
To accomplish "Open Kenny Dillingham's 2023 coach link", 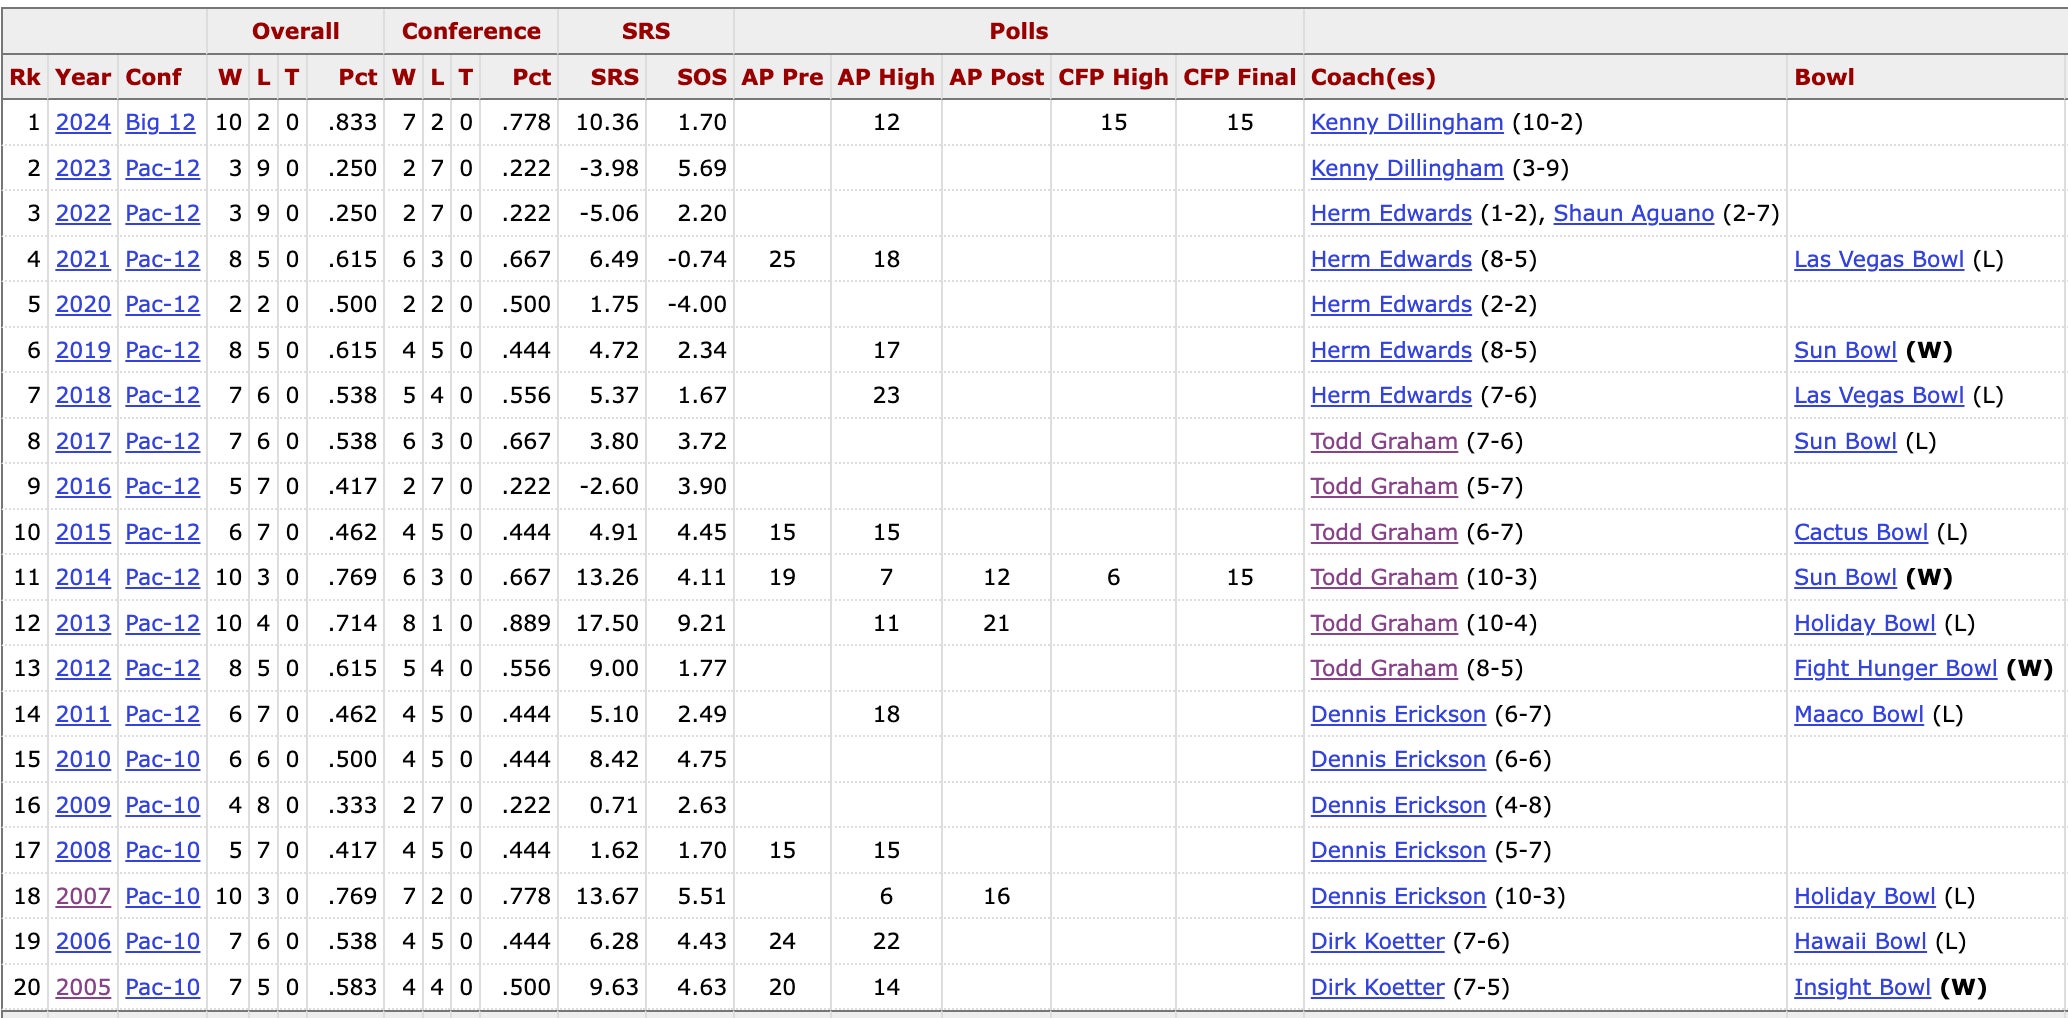I will coord(1406,168).
